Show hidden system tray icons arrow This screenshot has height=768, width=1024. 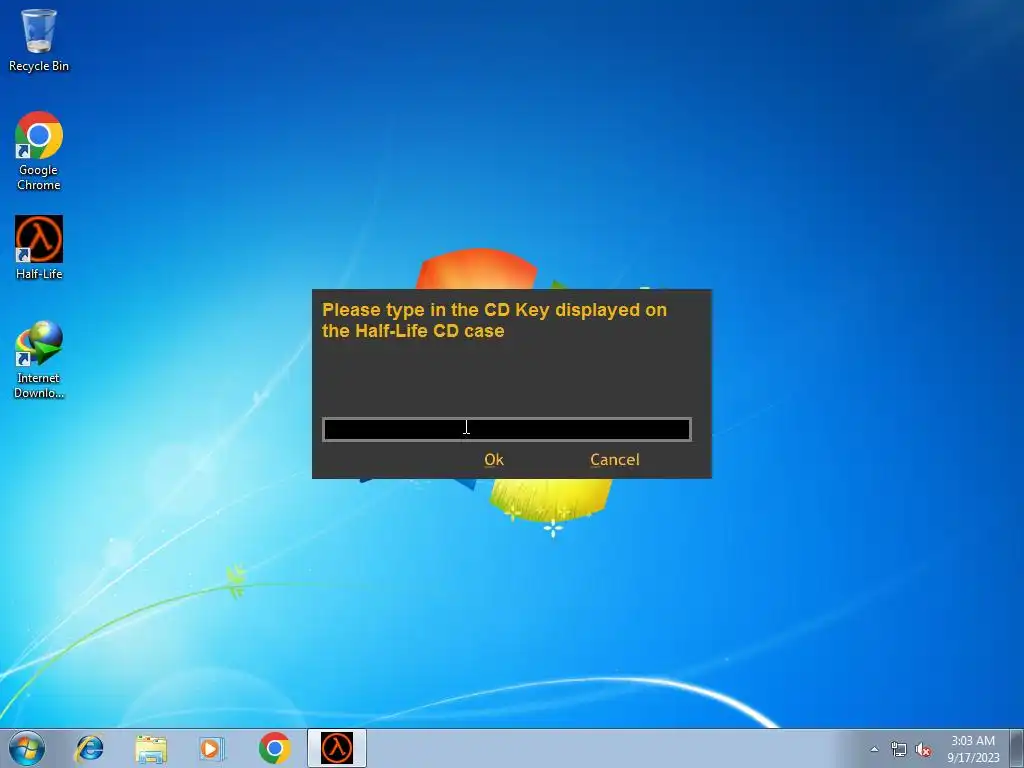tap(874, 749)
